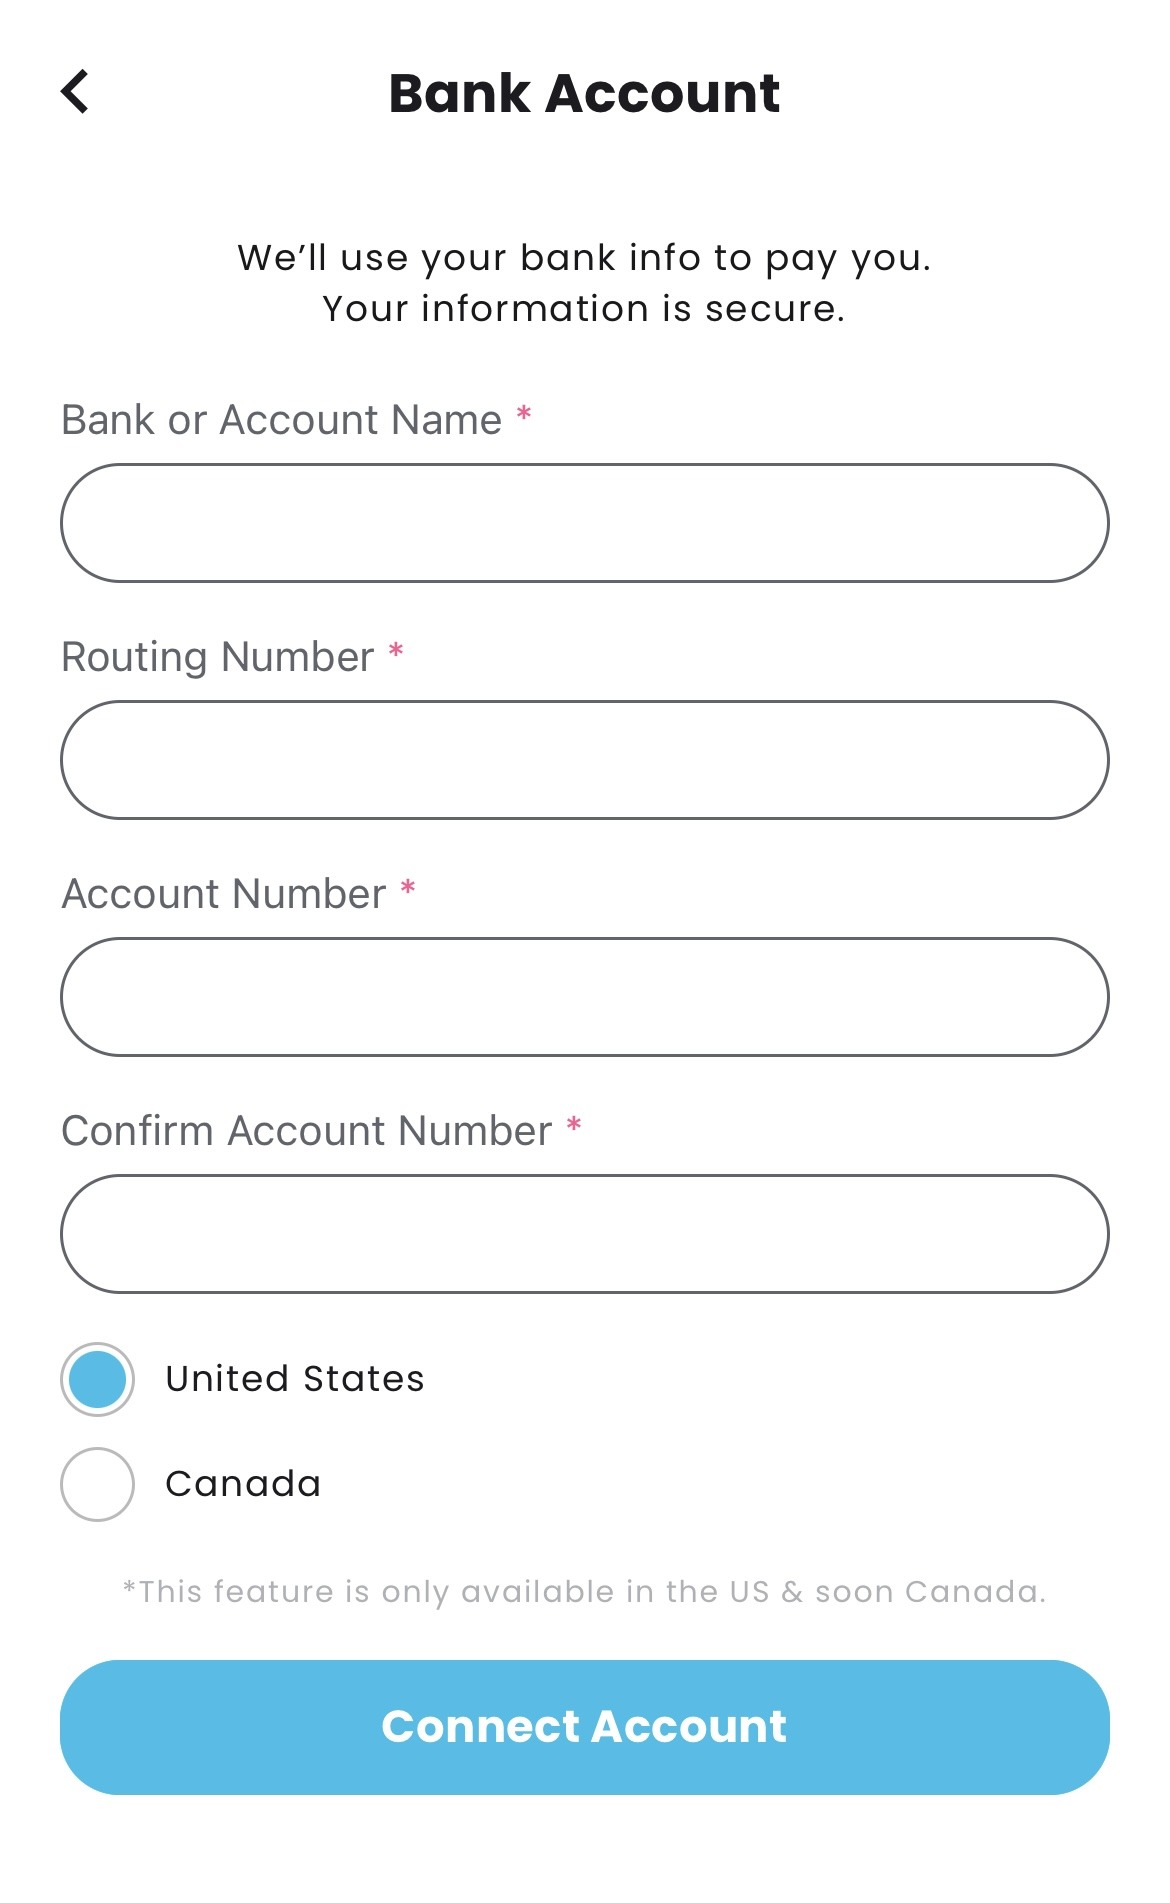The width and height of the screenshot is (1170, 1903).
Task: Click the Bank or Account Name label
Action: tap(281, 420)
